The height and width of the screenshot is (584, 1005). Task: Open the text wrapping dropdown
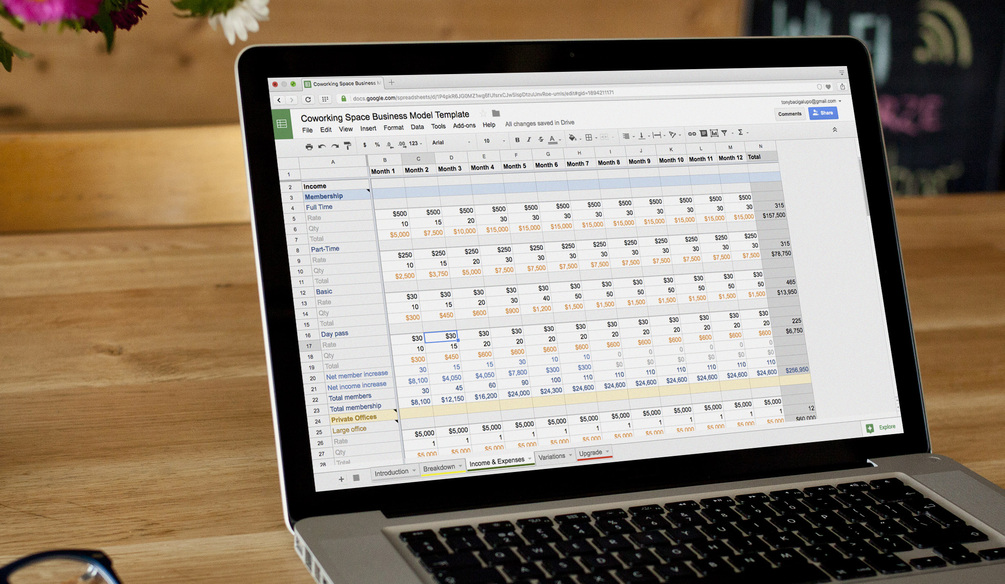click(x=658, y=135)
